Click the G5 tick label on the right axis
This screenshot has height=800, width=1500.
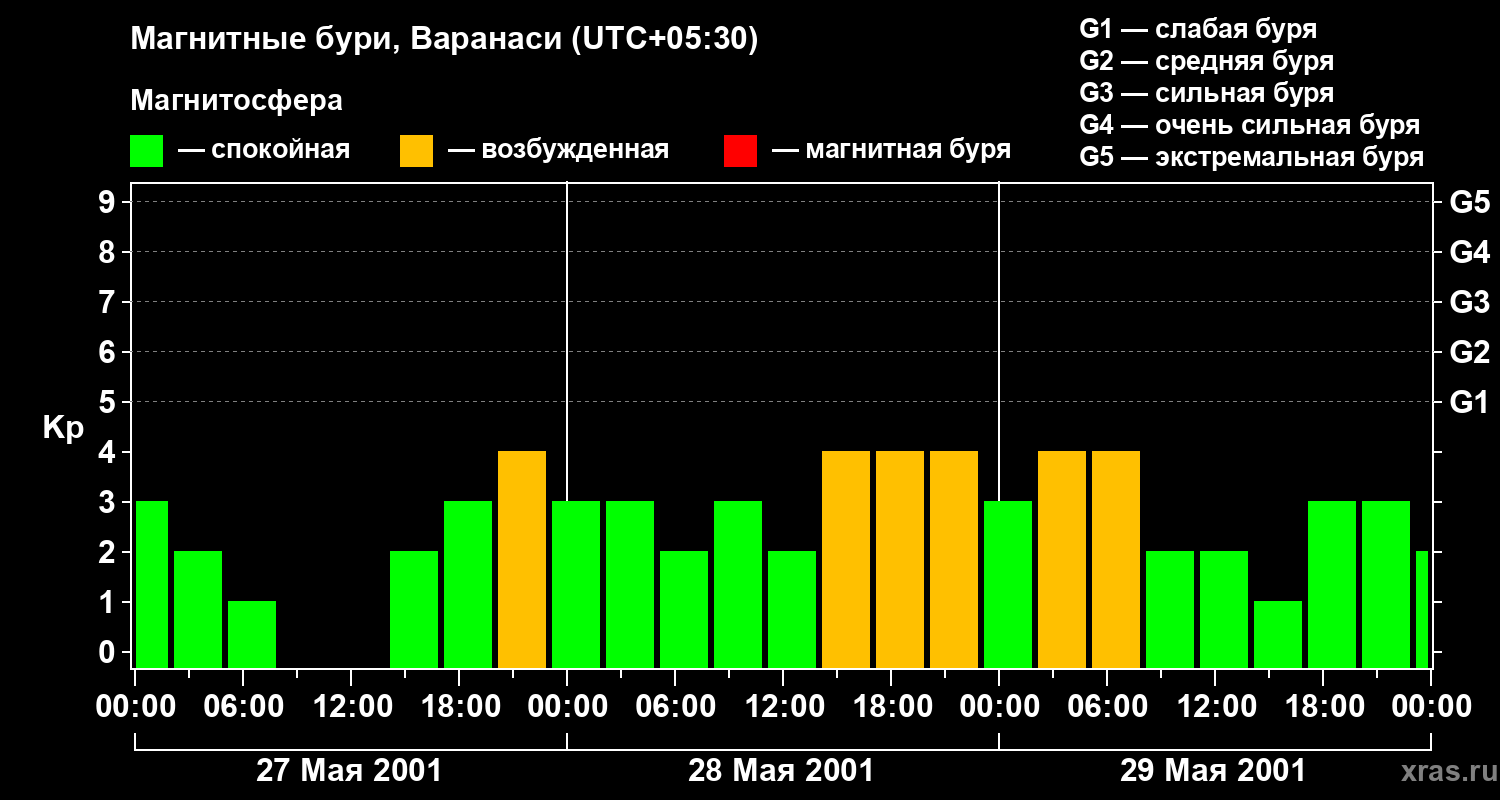[1469, 202]
